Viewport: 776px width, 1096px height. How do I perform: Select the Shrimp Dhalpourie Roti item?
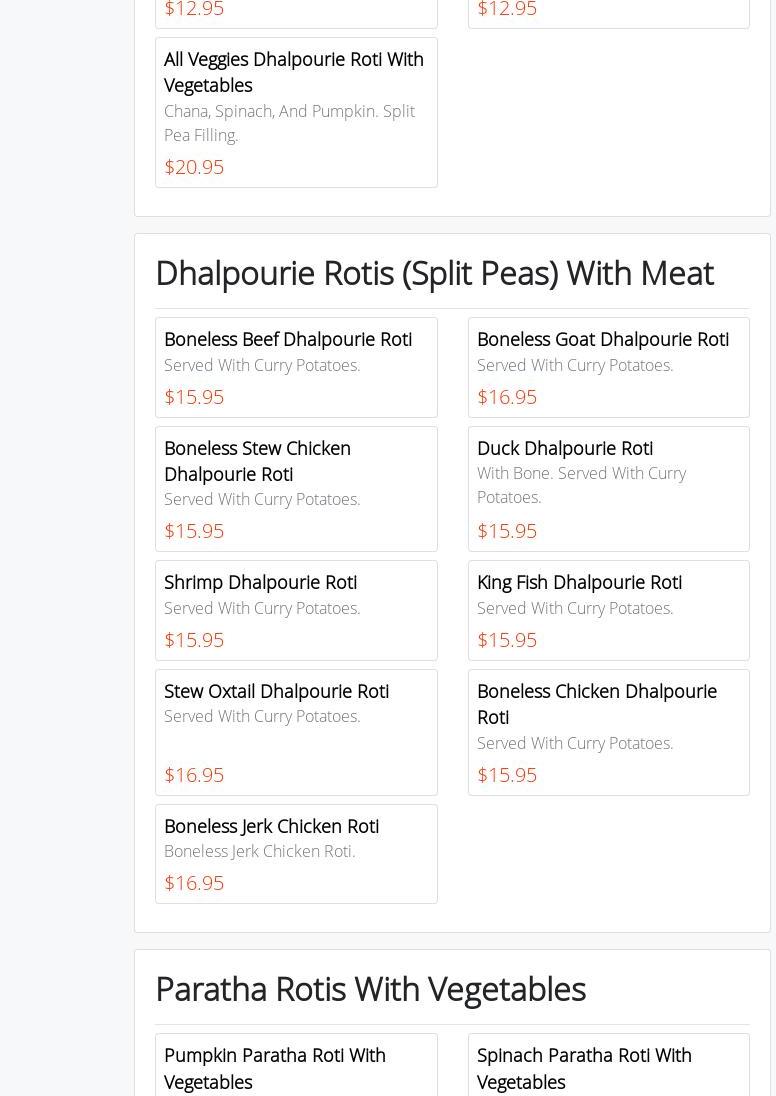(260, 582)
